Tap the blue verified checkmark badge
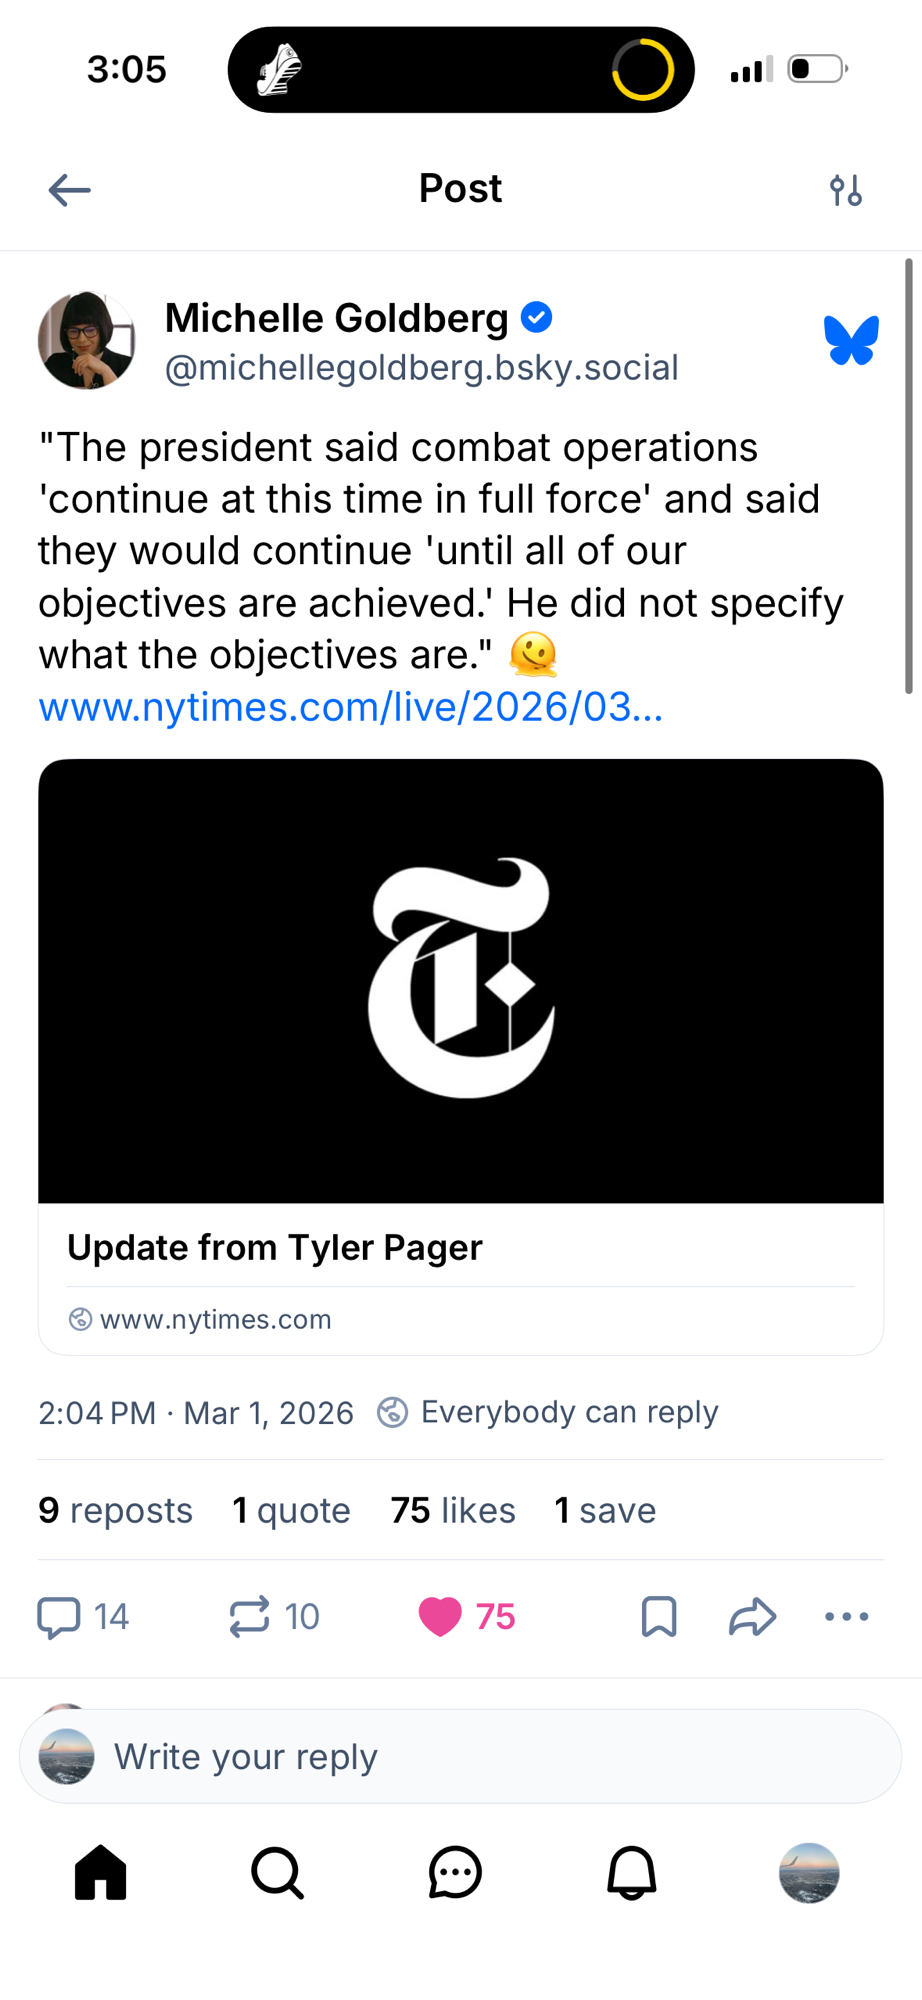This screenshot has height=2000, width=922. [x=537, y=318]
